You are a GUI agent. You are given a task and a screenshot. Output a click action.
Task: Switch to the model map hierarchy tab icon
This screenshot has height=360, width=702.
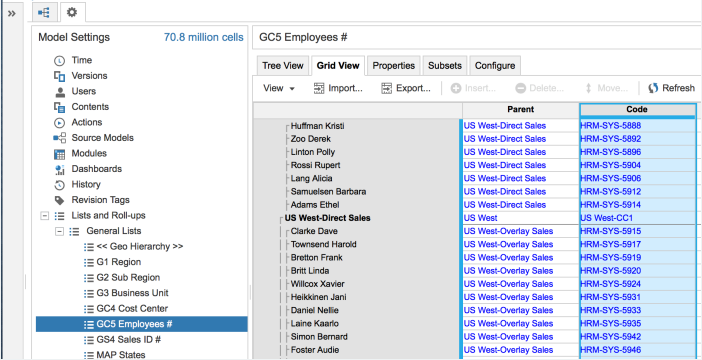click(45, 13)
